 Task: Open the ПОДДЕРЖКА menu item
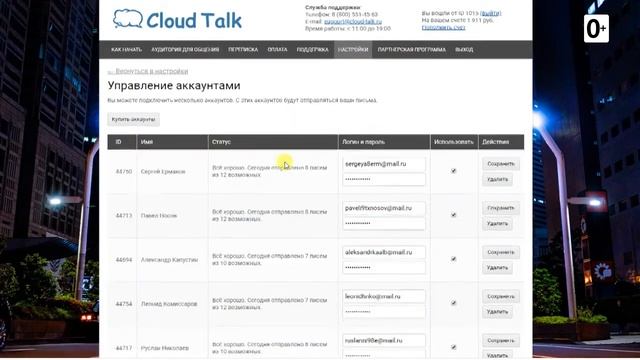tap(312, 49)
